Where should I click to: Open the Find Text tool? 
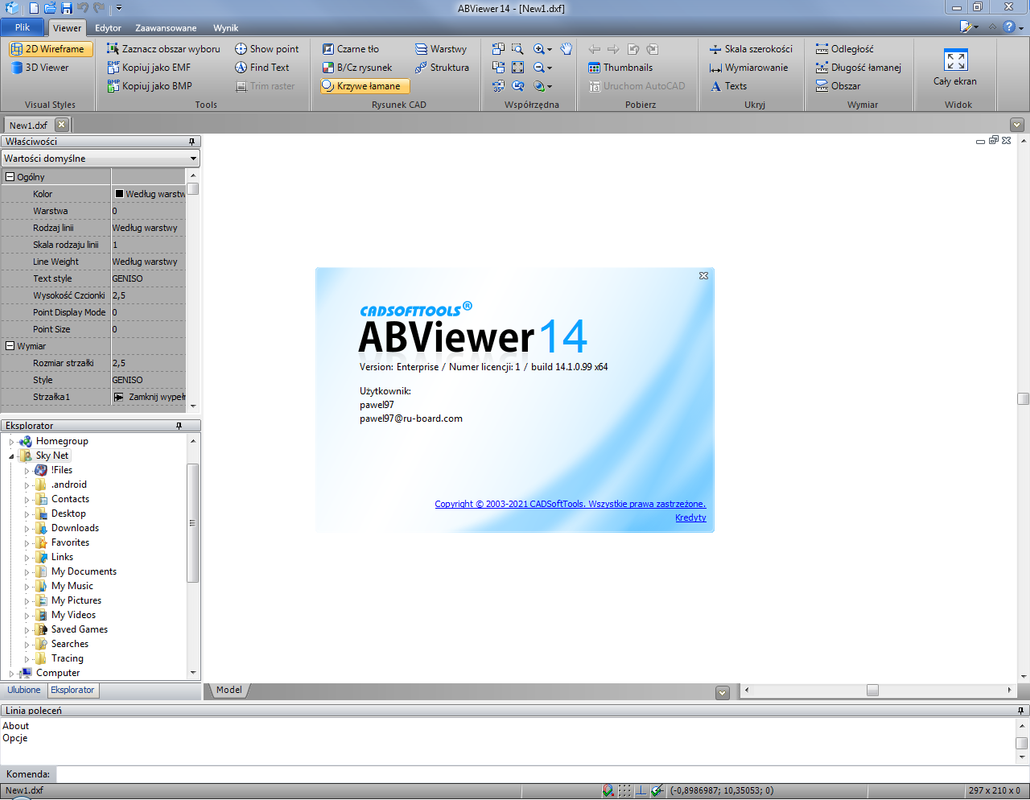(x=261, y=67)
